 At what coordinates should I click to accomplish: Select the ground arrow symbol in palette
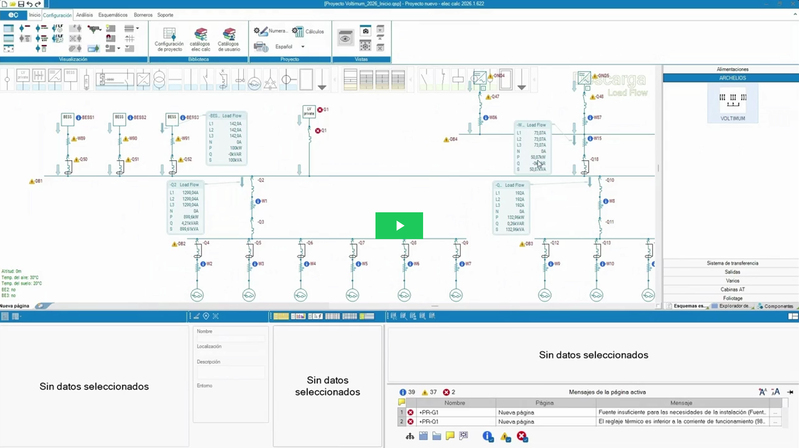322,81
